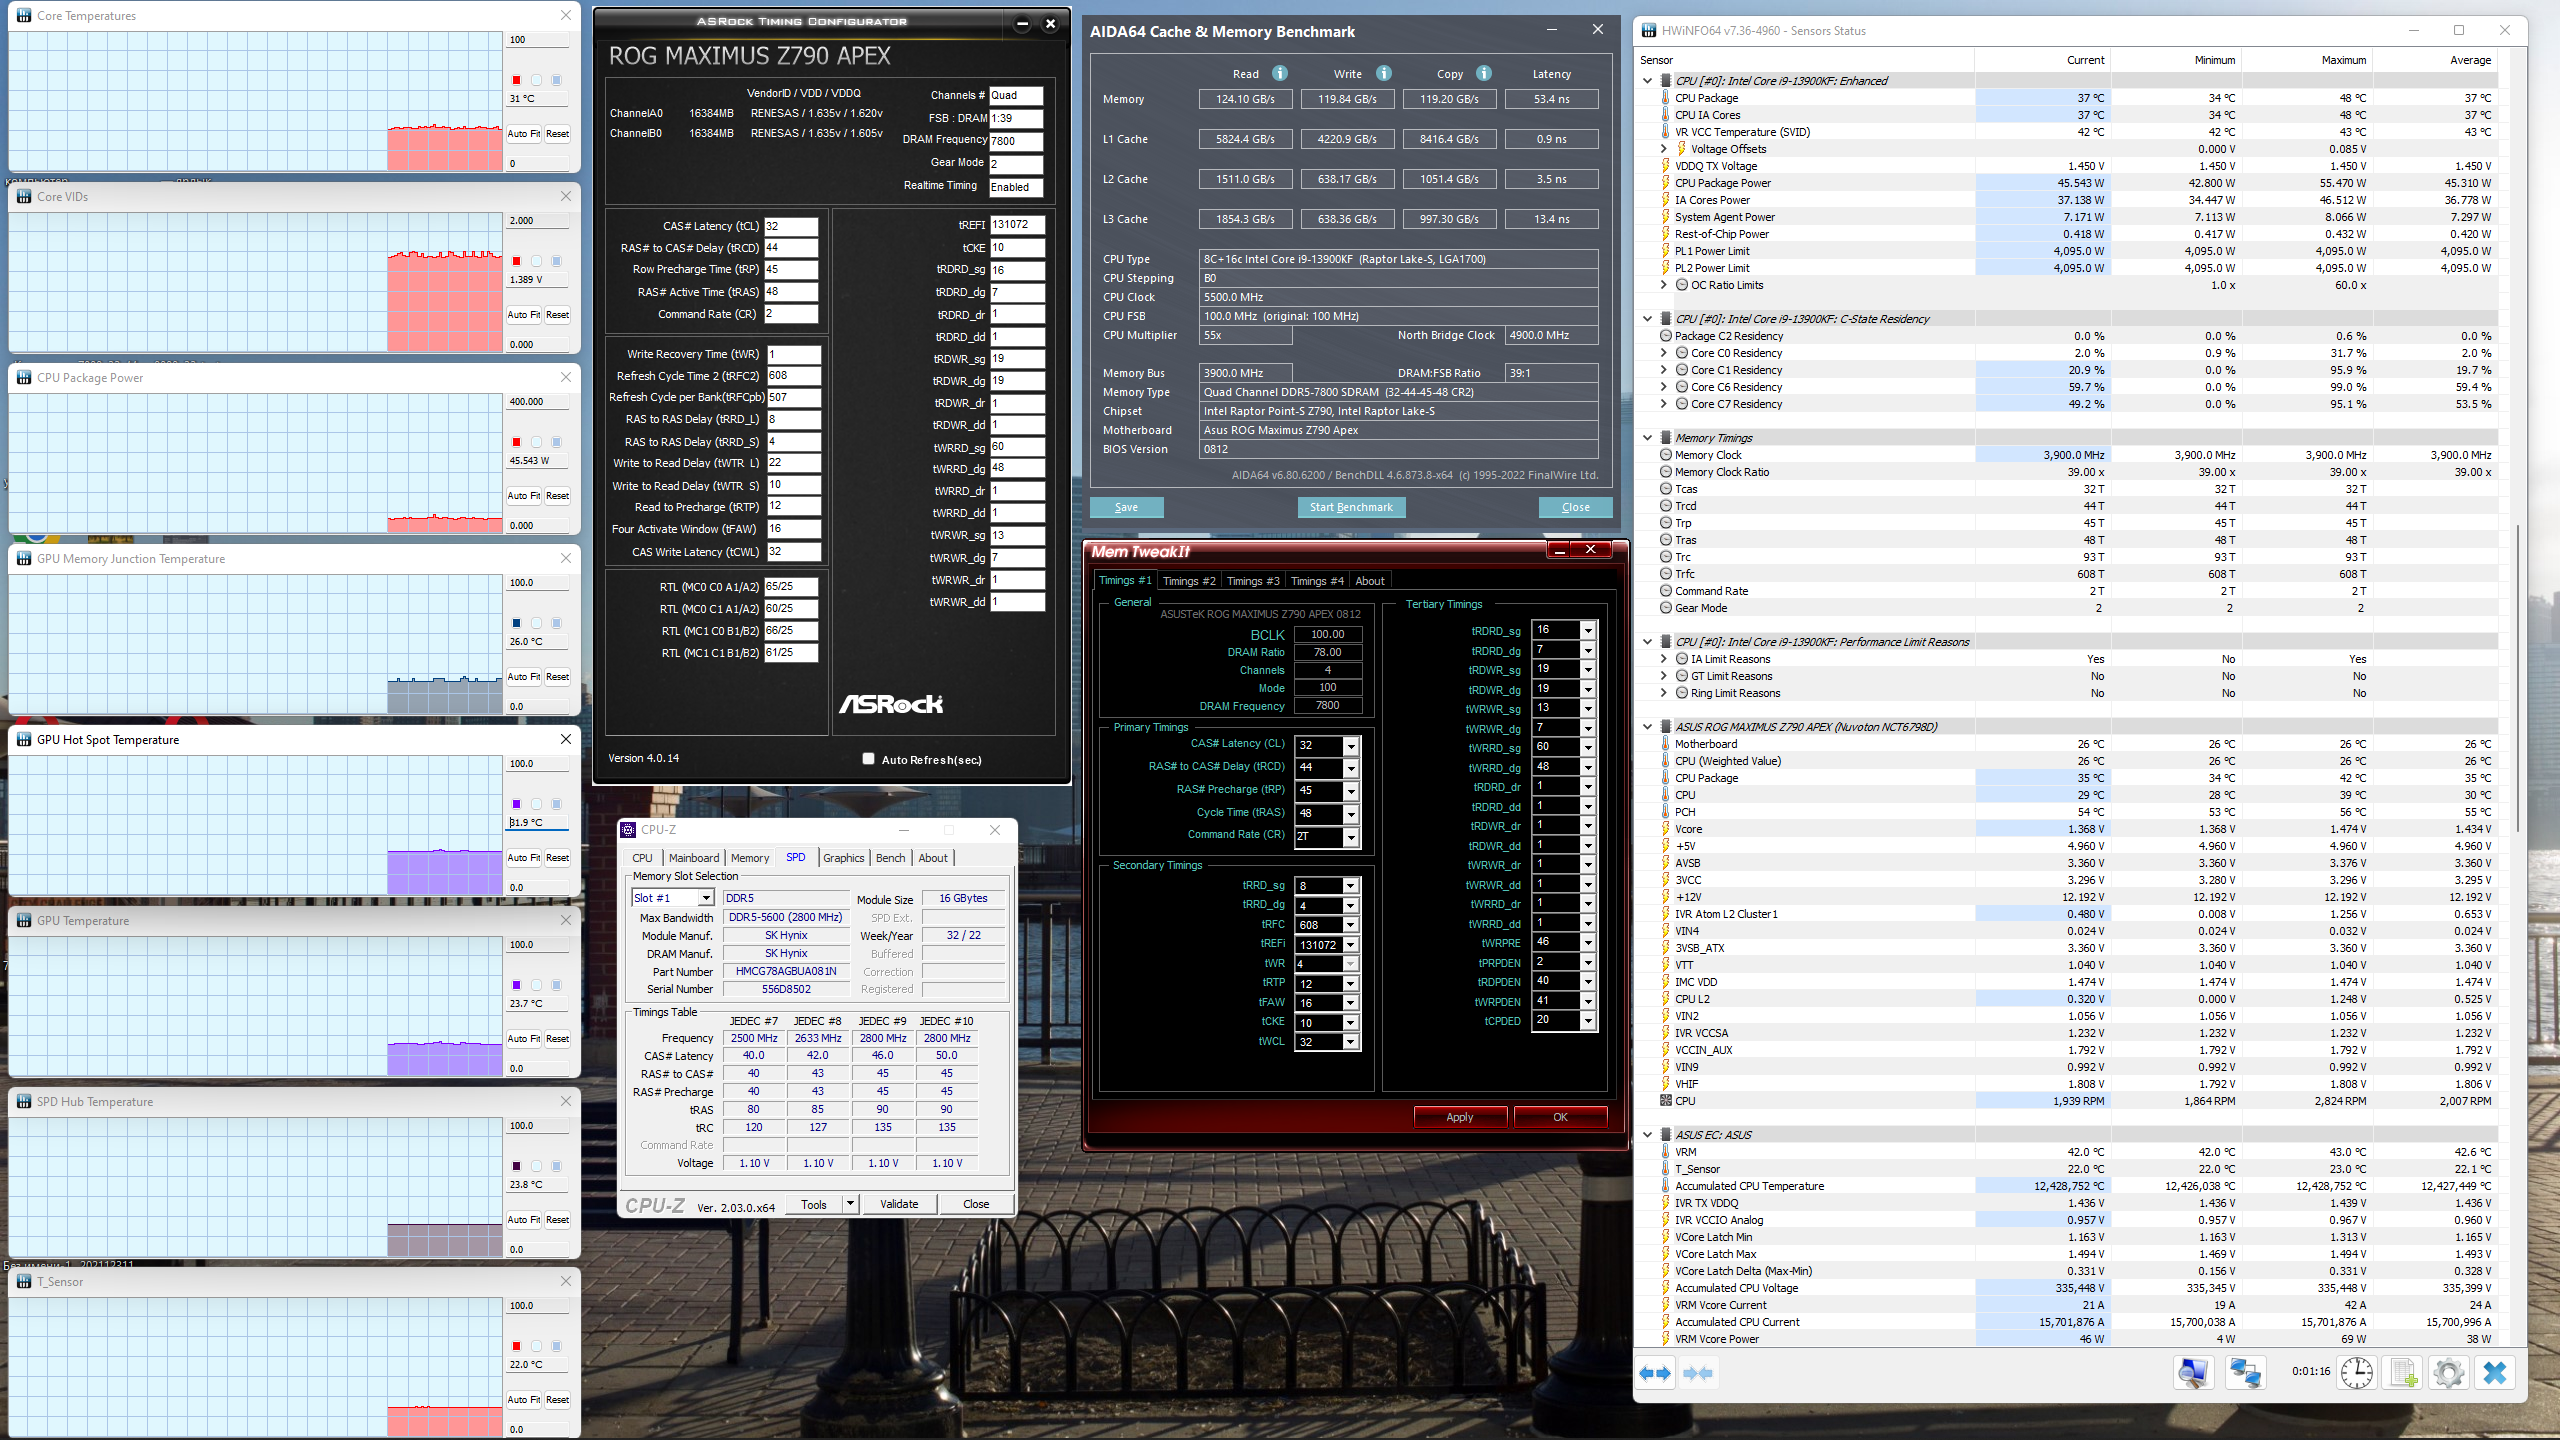The height and width of the screenshot is (1440, 2560).
Task: Open the CAS# Latency dropdown in MemTweakIt
Action: [1350, 746]
